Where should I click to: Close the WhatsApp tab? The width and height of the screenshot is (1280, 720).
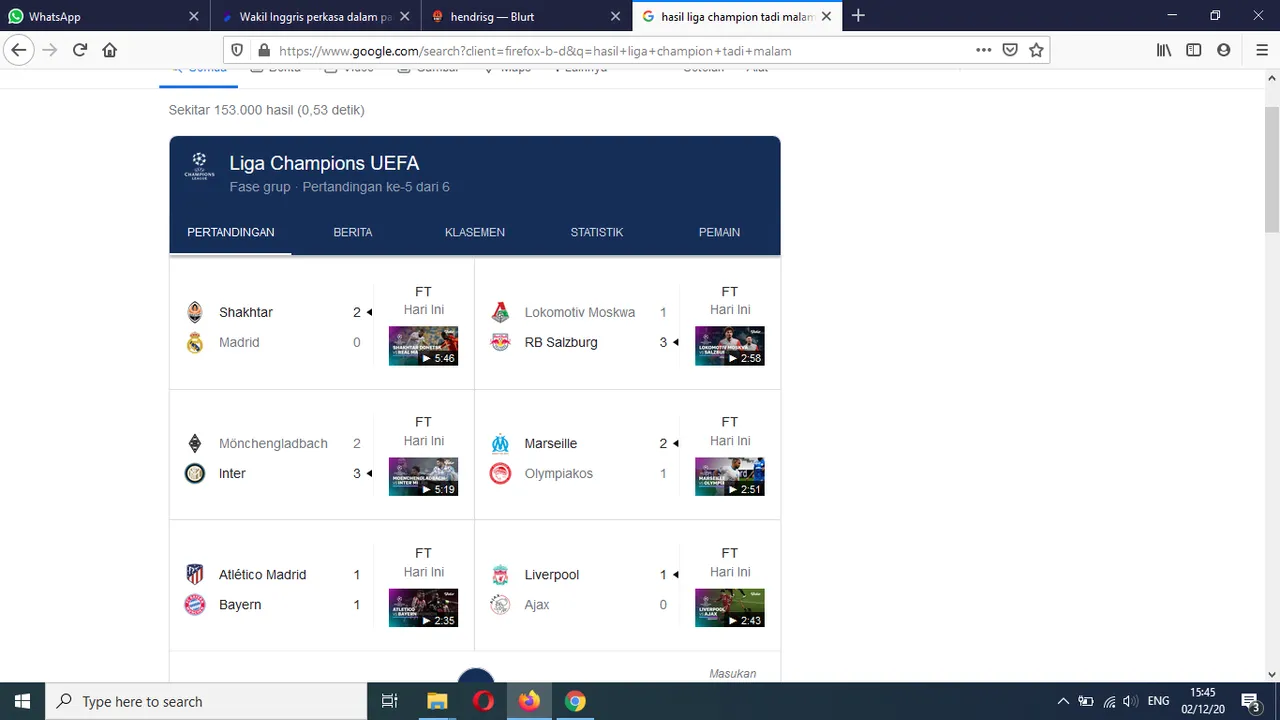[x=194, y=16]
